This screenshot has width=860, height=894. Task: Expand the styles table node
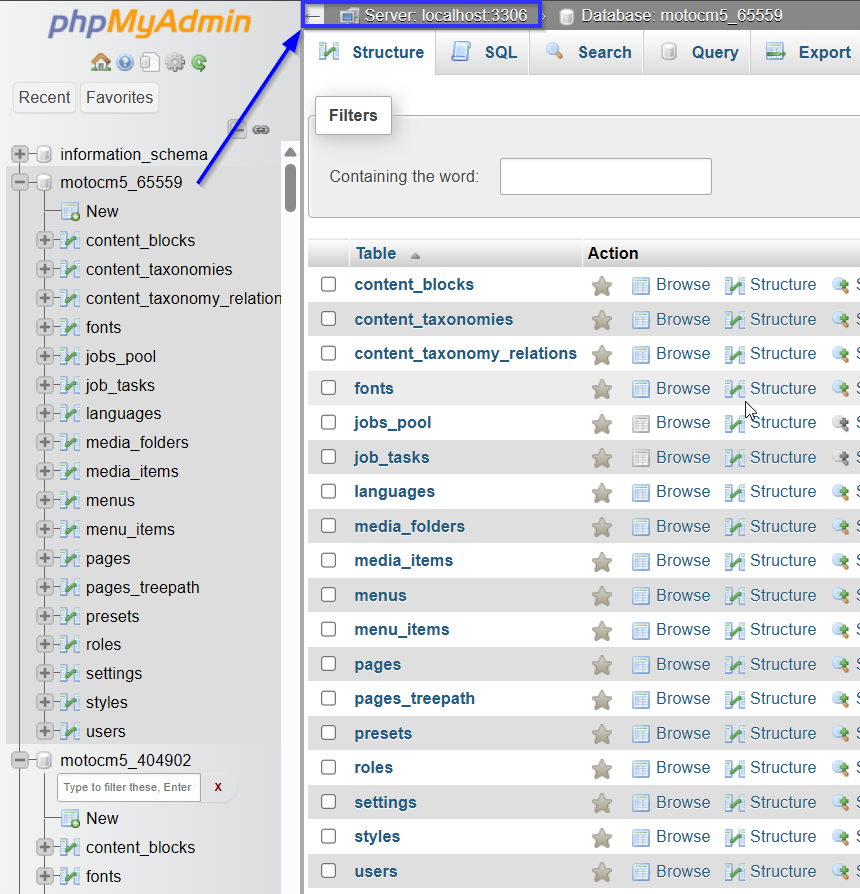pos(44,702)
